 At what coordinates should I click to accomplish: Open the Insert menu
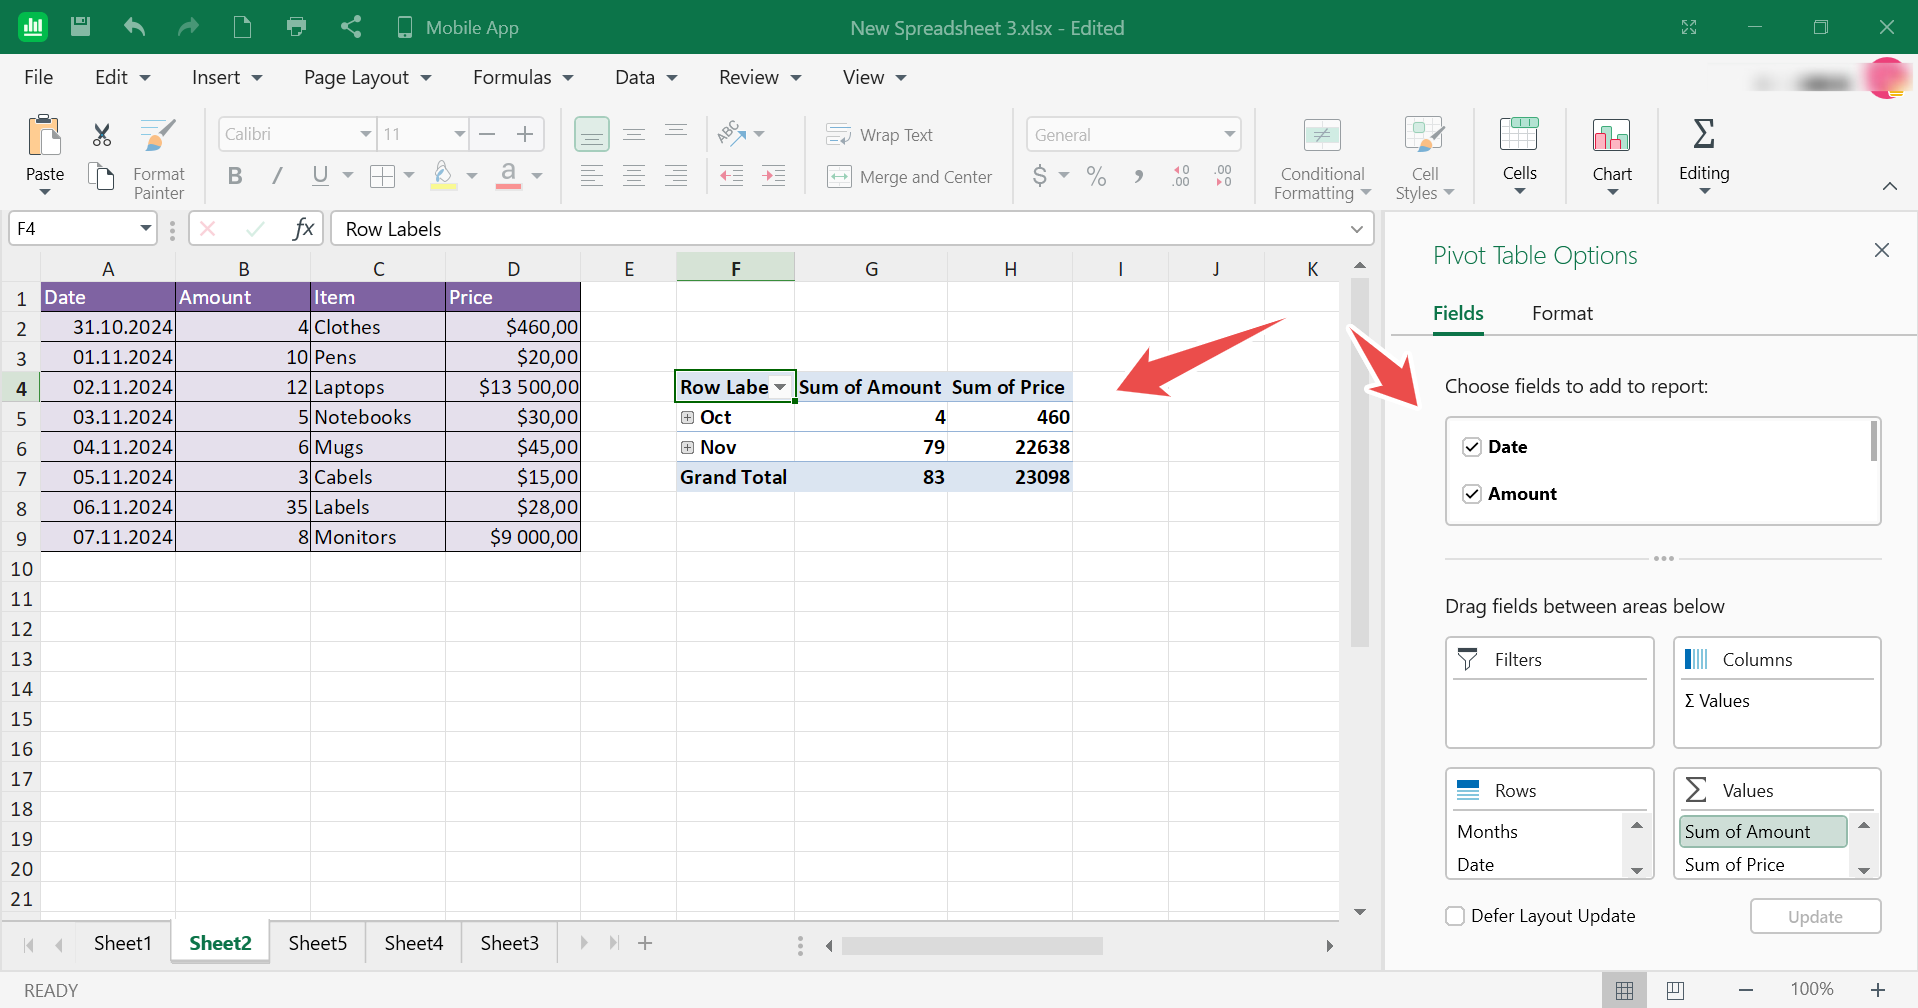click(x=227, y=77)
